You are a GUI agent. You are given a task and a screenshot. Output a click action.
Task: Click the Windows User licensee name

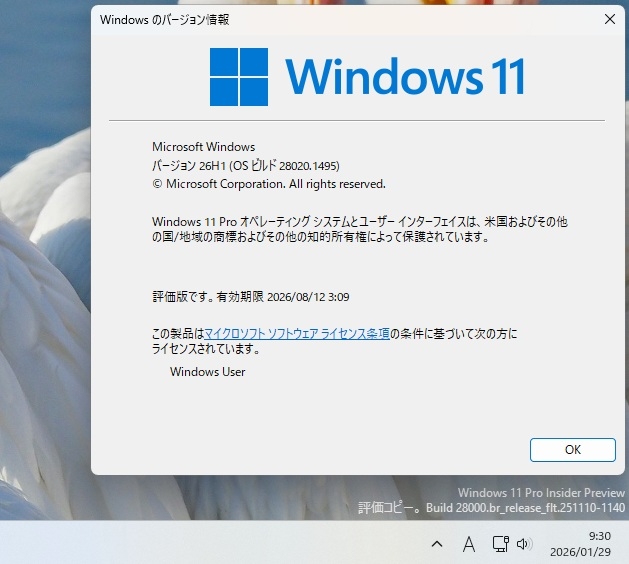(207, 372)
